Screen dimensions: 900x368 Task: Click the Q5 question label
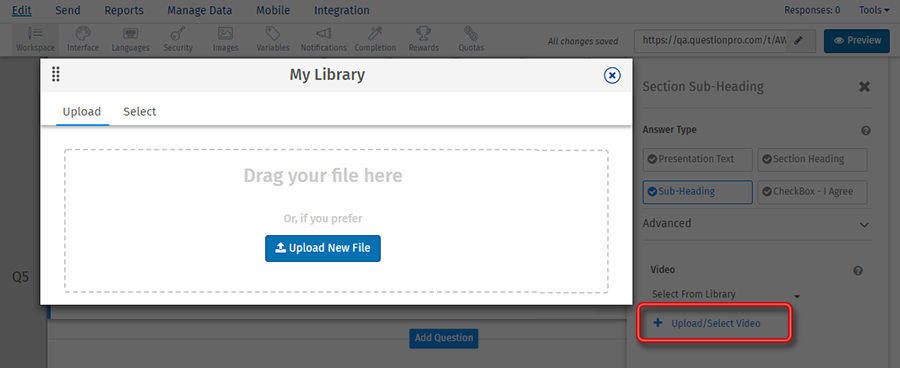click(x=21, y=277)
